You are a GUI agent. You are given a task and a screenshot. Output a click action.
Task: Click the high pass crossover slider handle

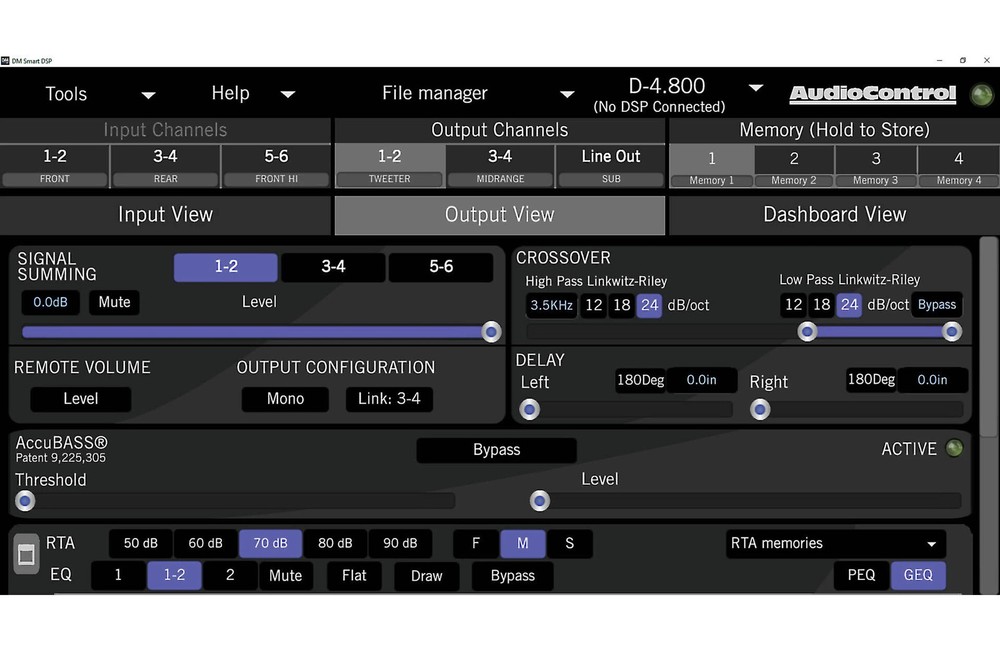point(807,332)
